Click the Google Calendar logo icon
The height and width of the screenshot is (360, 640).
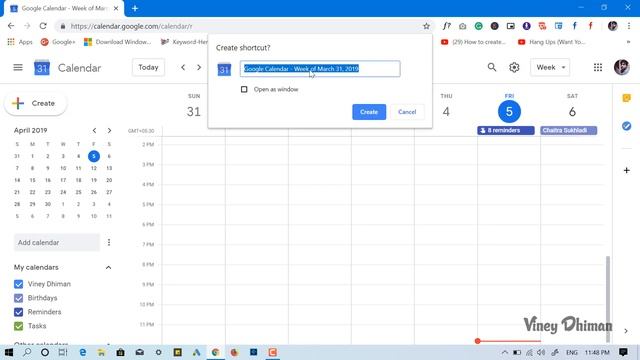[x=42, y=68]
